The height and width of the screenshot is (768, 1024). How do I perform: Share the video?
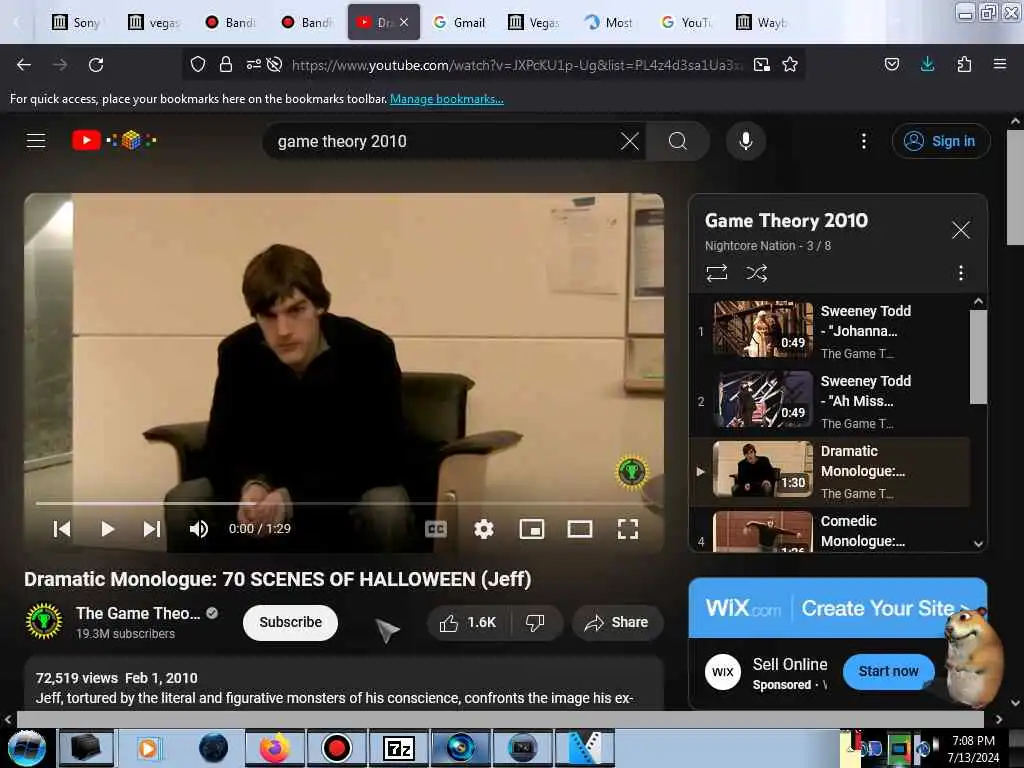617,622
